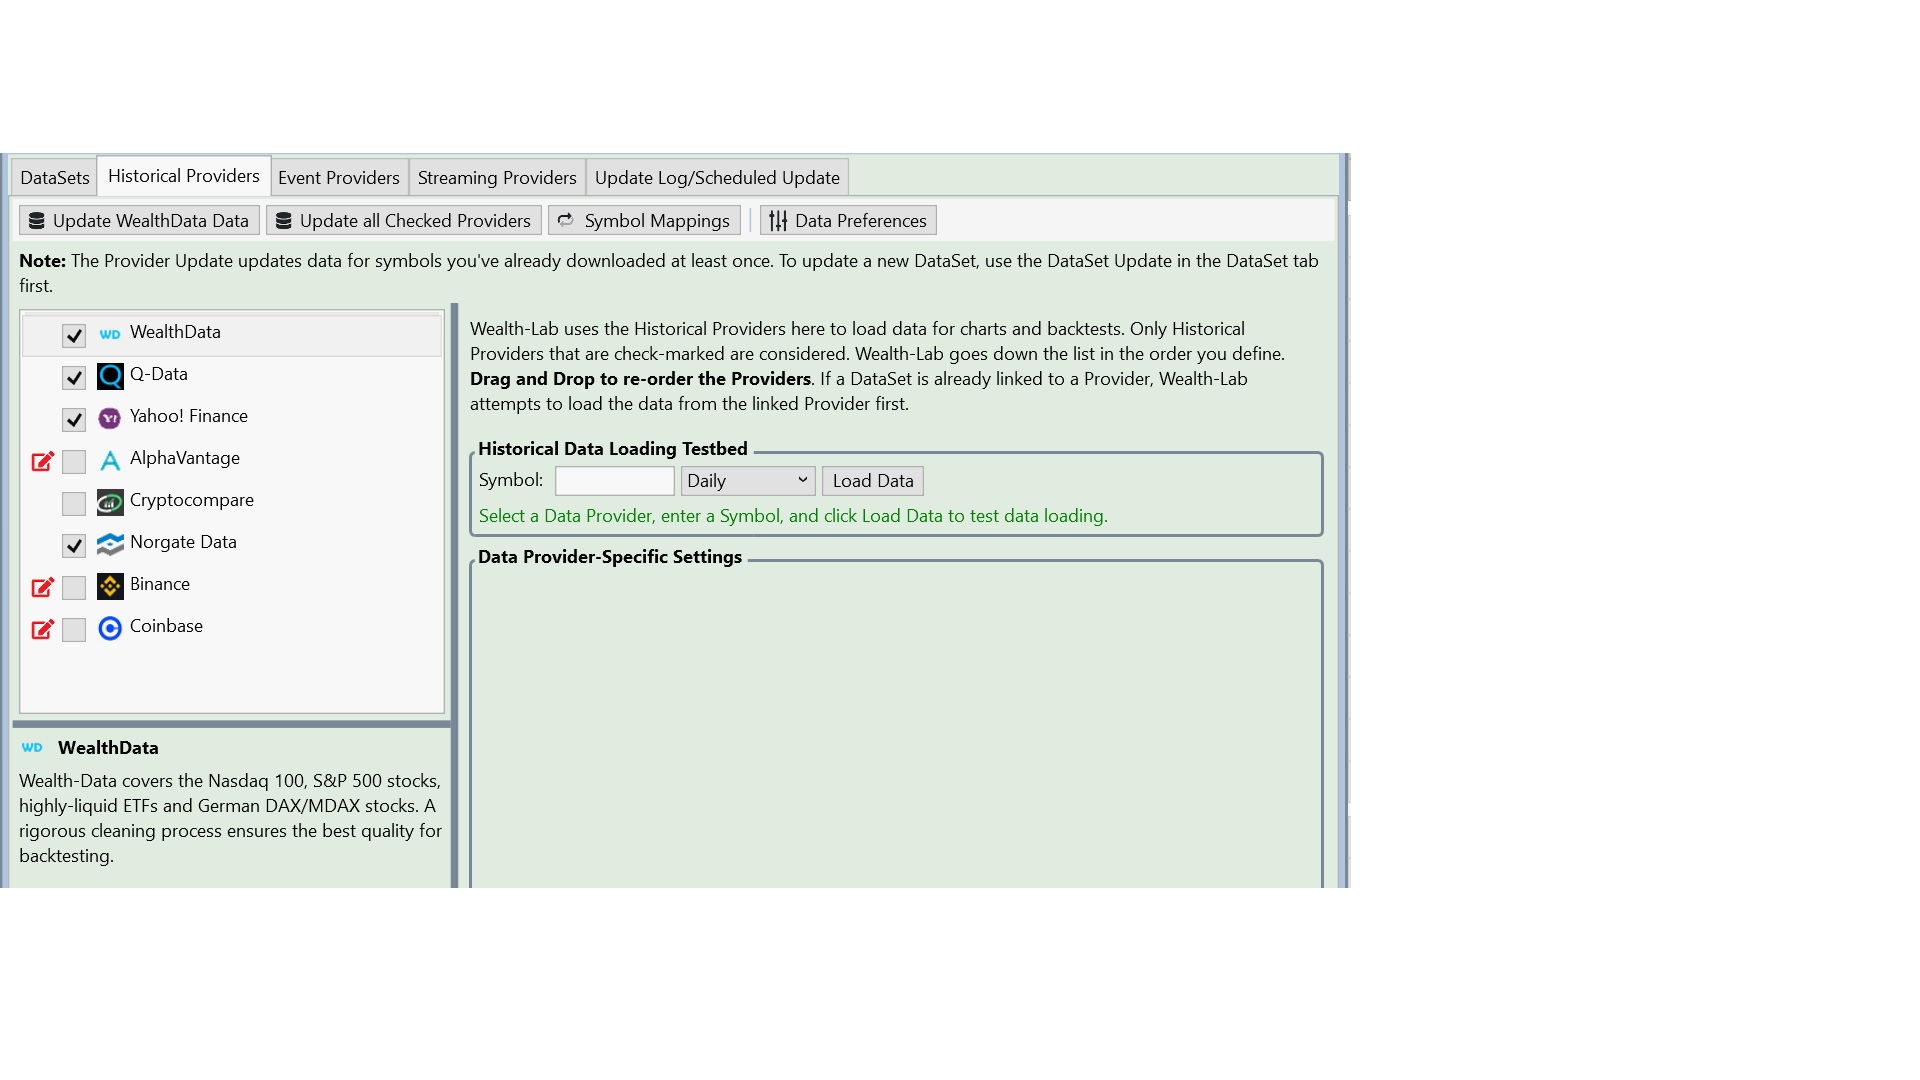Click the Cryptocompare logo icon
Image resolution: width=1920 pixels, height=1080 pixels.
tap(110, 502)
